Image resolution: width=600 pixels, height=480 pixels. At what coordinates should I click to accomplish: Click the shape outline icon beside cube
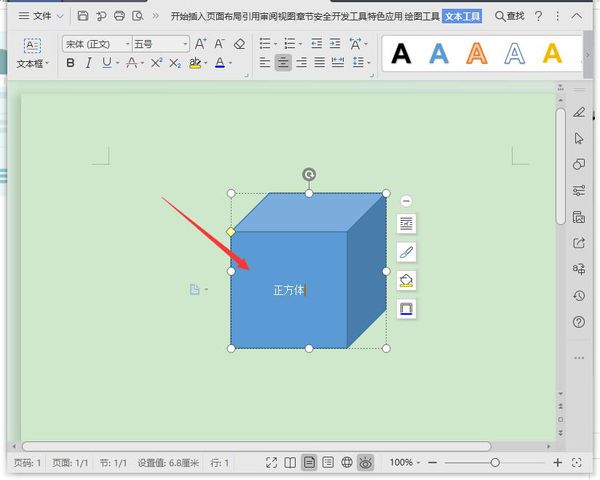point(406,308)
